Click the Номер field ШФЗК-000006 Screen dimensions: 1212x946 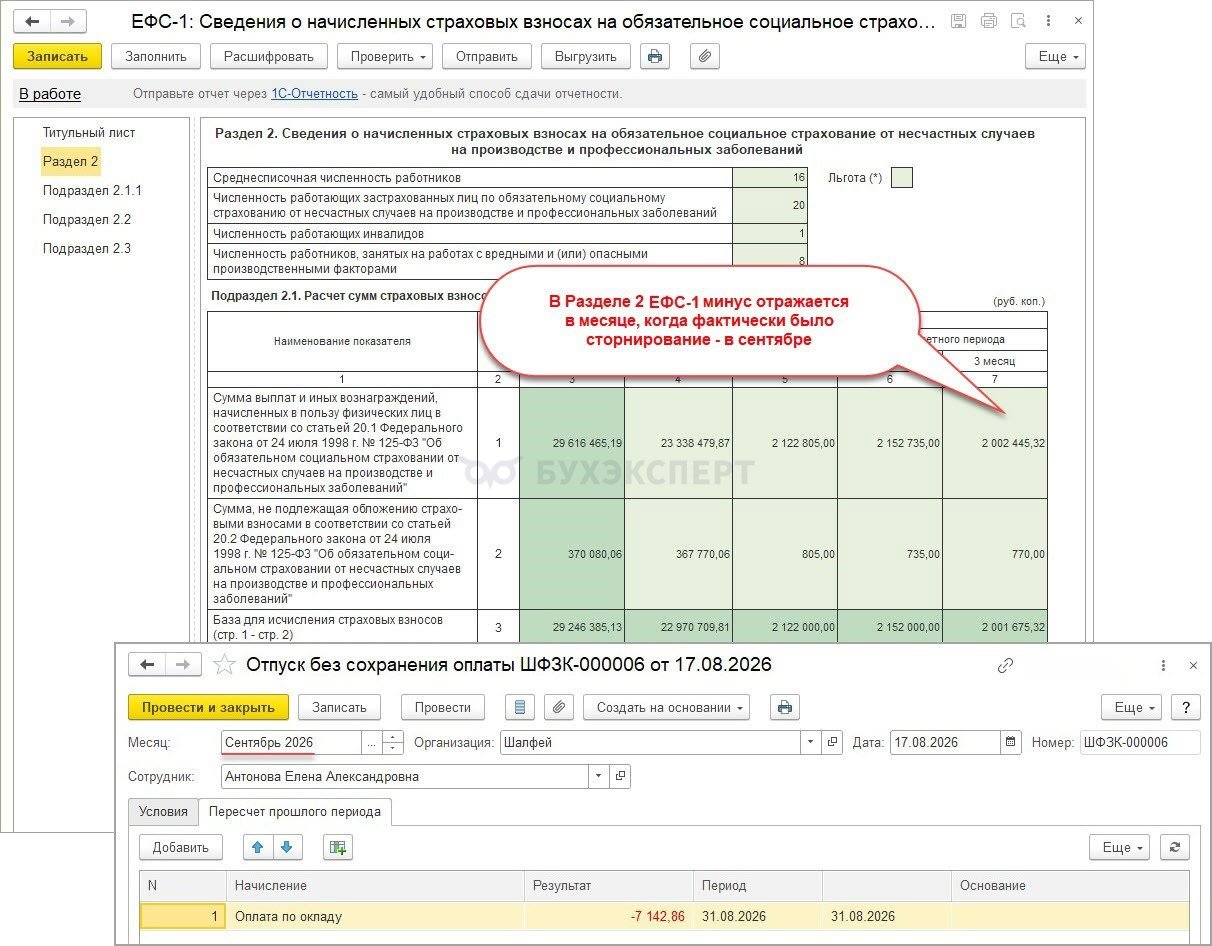click(1140, 742)
